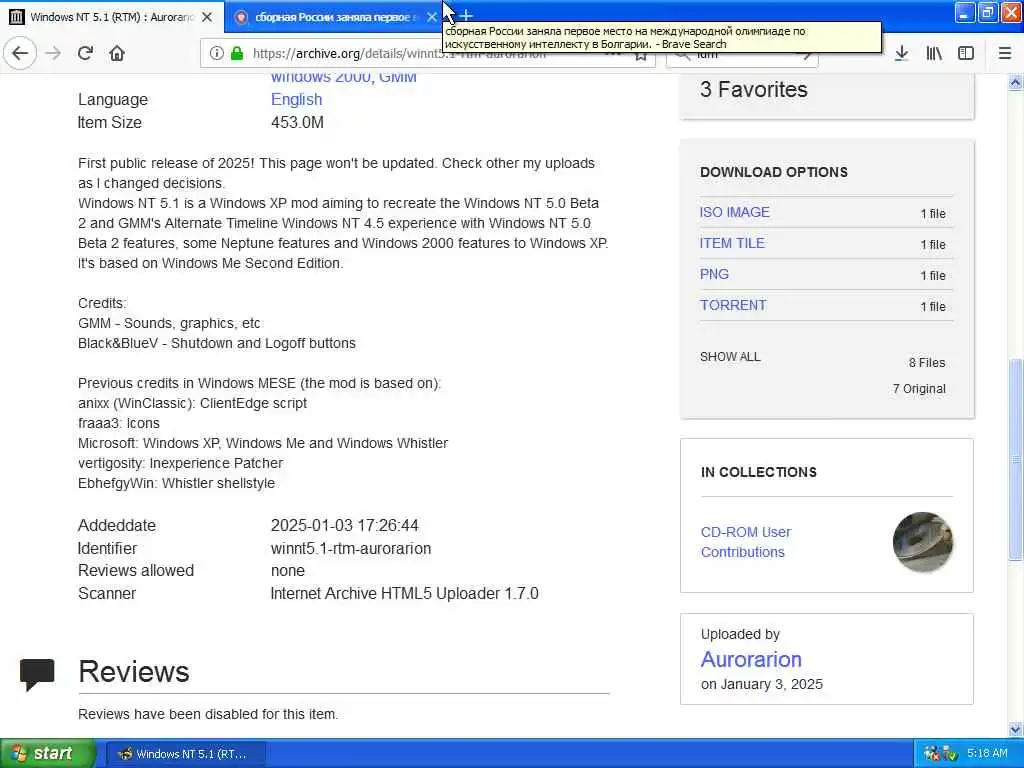Go back with the browser Back arrow
The image size is (1024, 768).
pyautogui.click(x=20, y=53)
